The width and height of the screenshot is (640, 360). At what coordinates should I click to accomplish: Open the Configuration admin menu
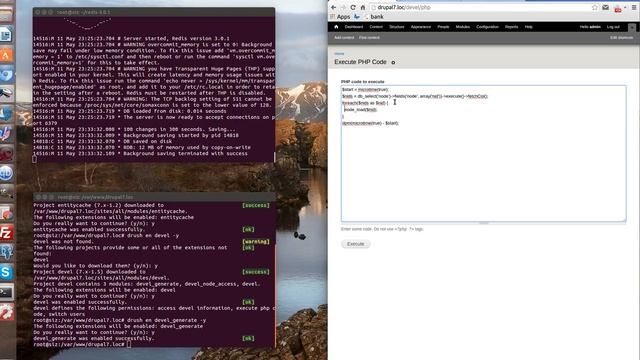coord(487,27)
